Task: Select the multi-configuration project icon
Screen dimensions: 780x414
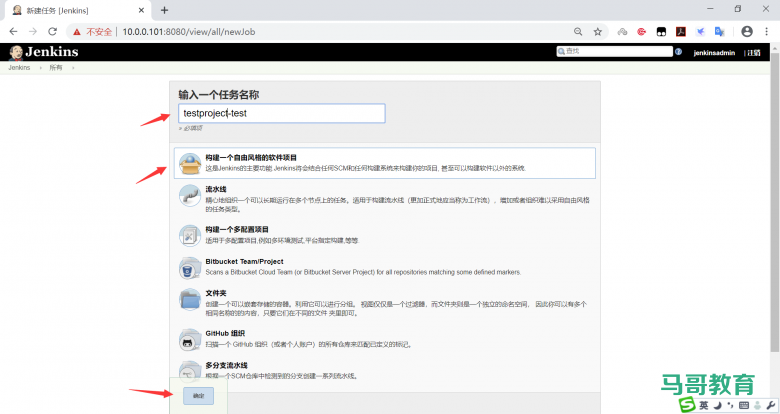Action: [190, 236]
